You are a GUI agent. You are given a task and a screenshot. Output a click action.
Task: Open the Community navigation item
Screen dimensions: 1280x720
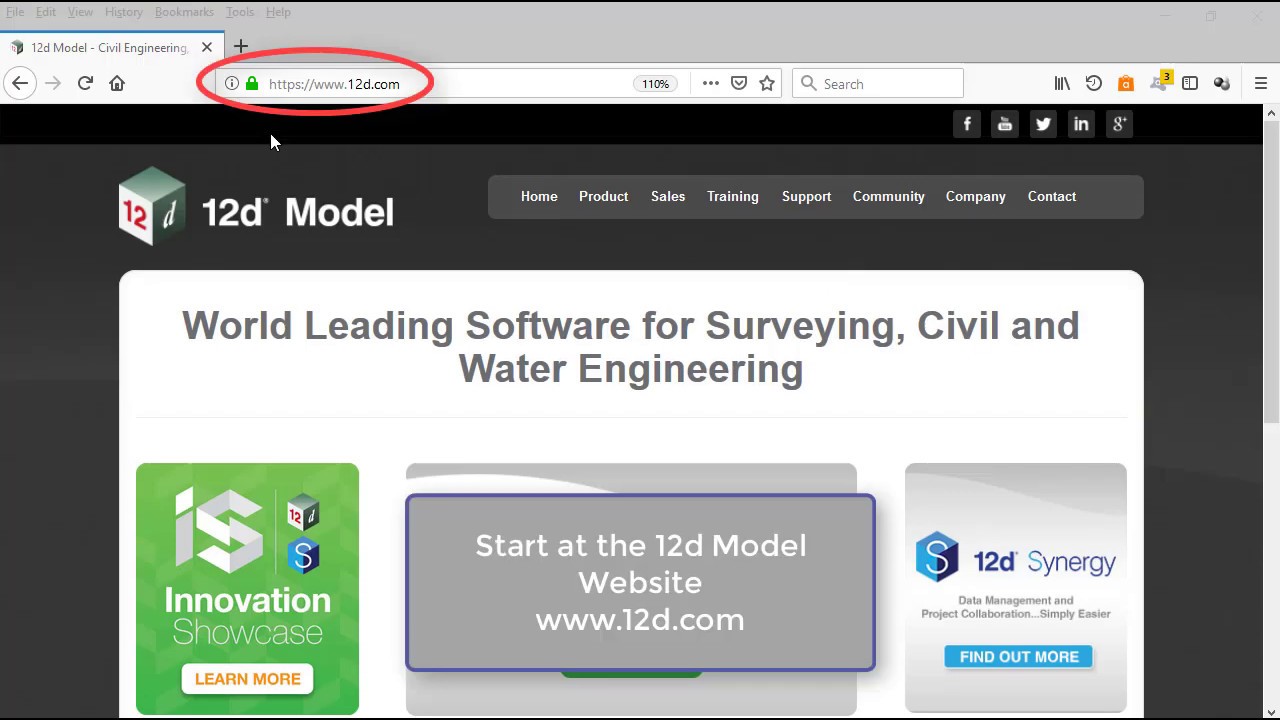click(889, 197)
